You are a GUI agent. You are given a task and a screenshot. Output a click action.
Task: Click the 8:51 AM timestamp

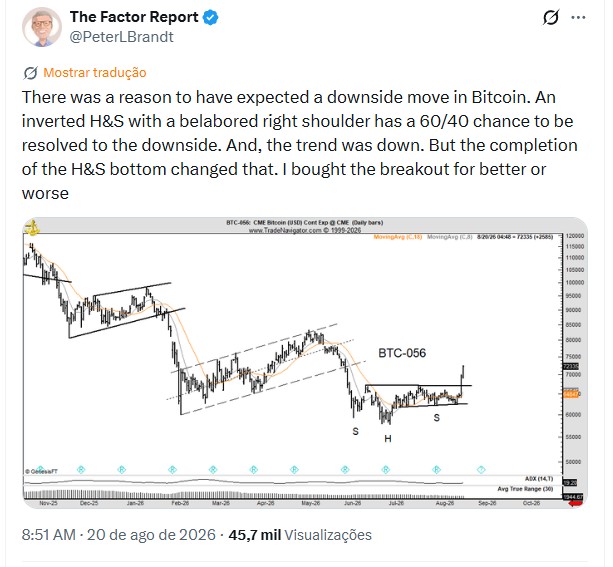tap(49, 535)
